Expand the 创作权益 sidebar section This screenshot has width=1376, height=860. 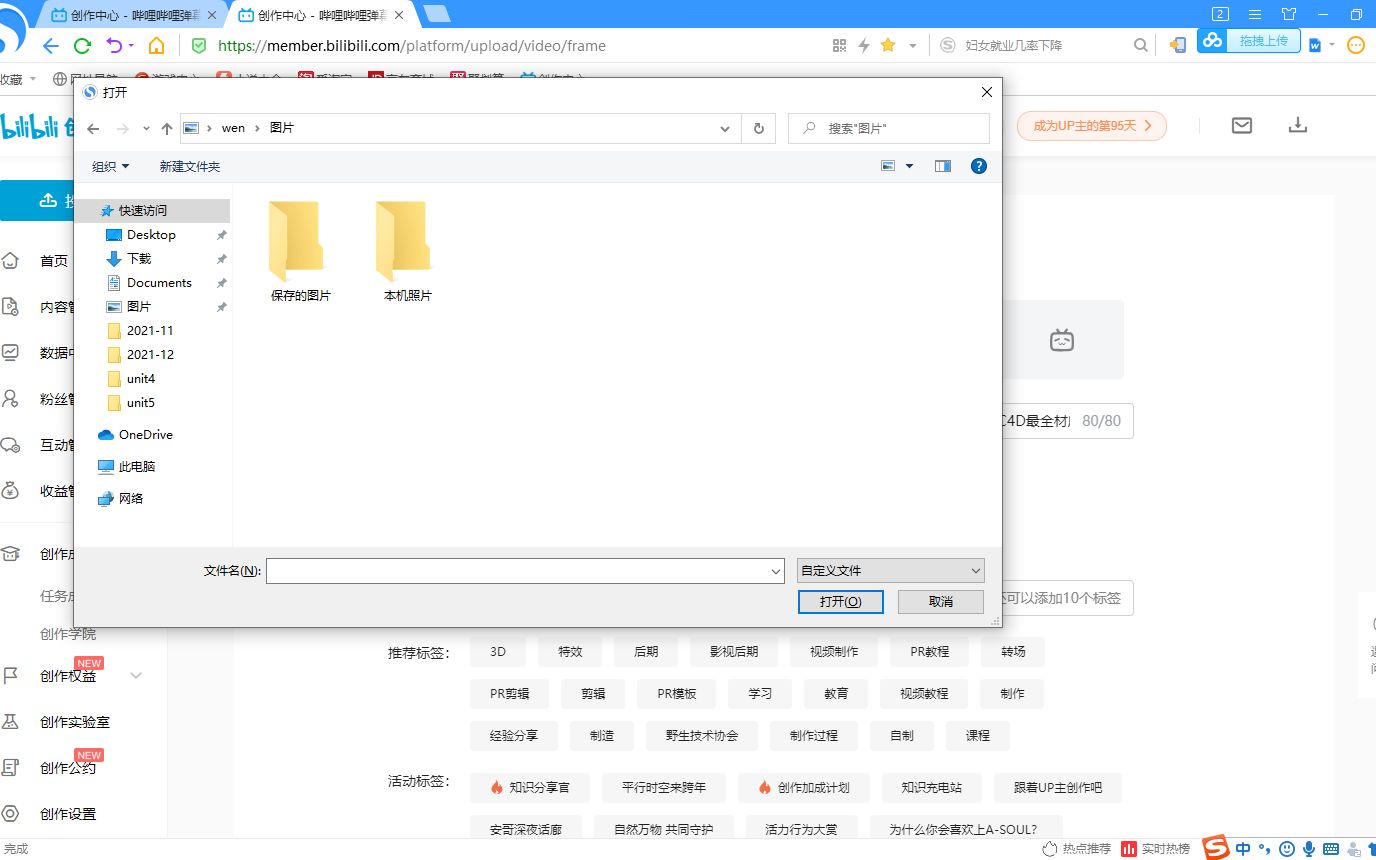point(137,676)
